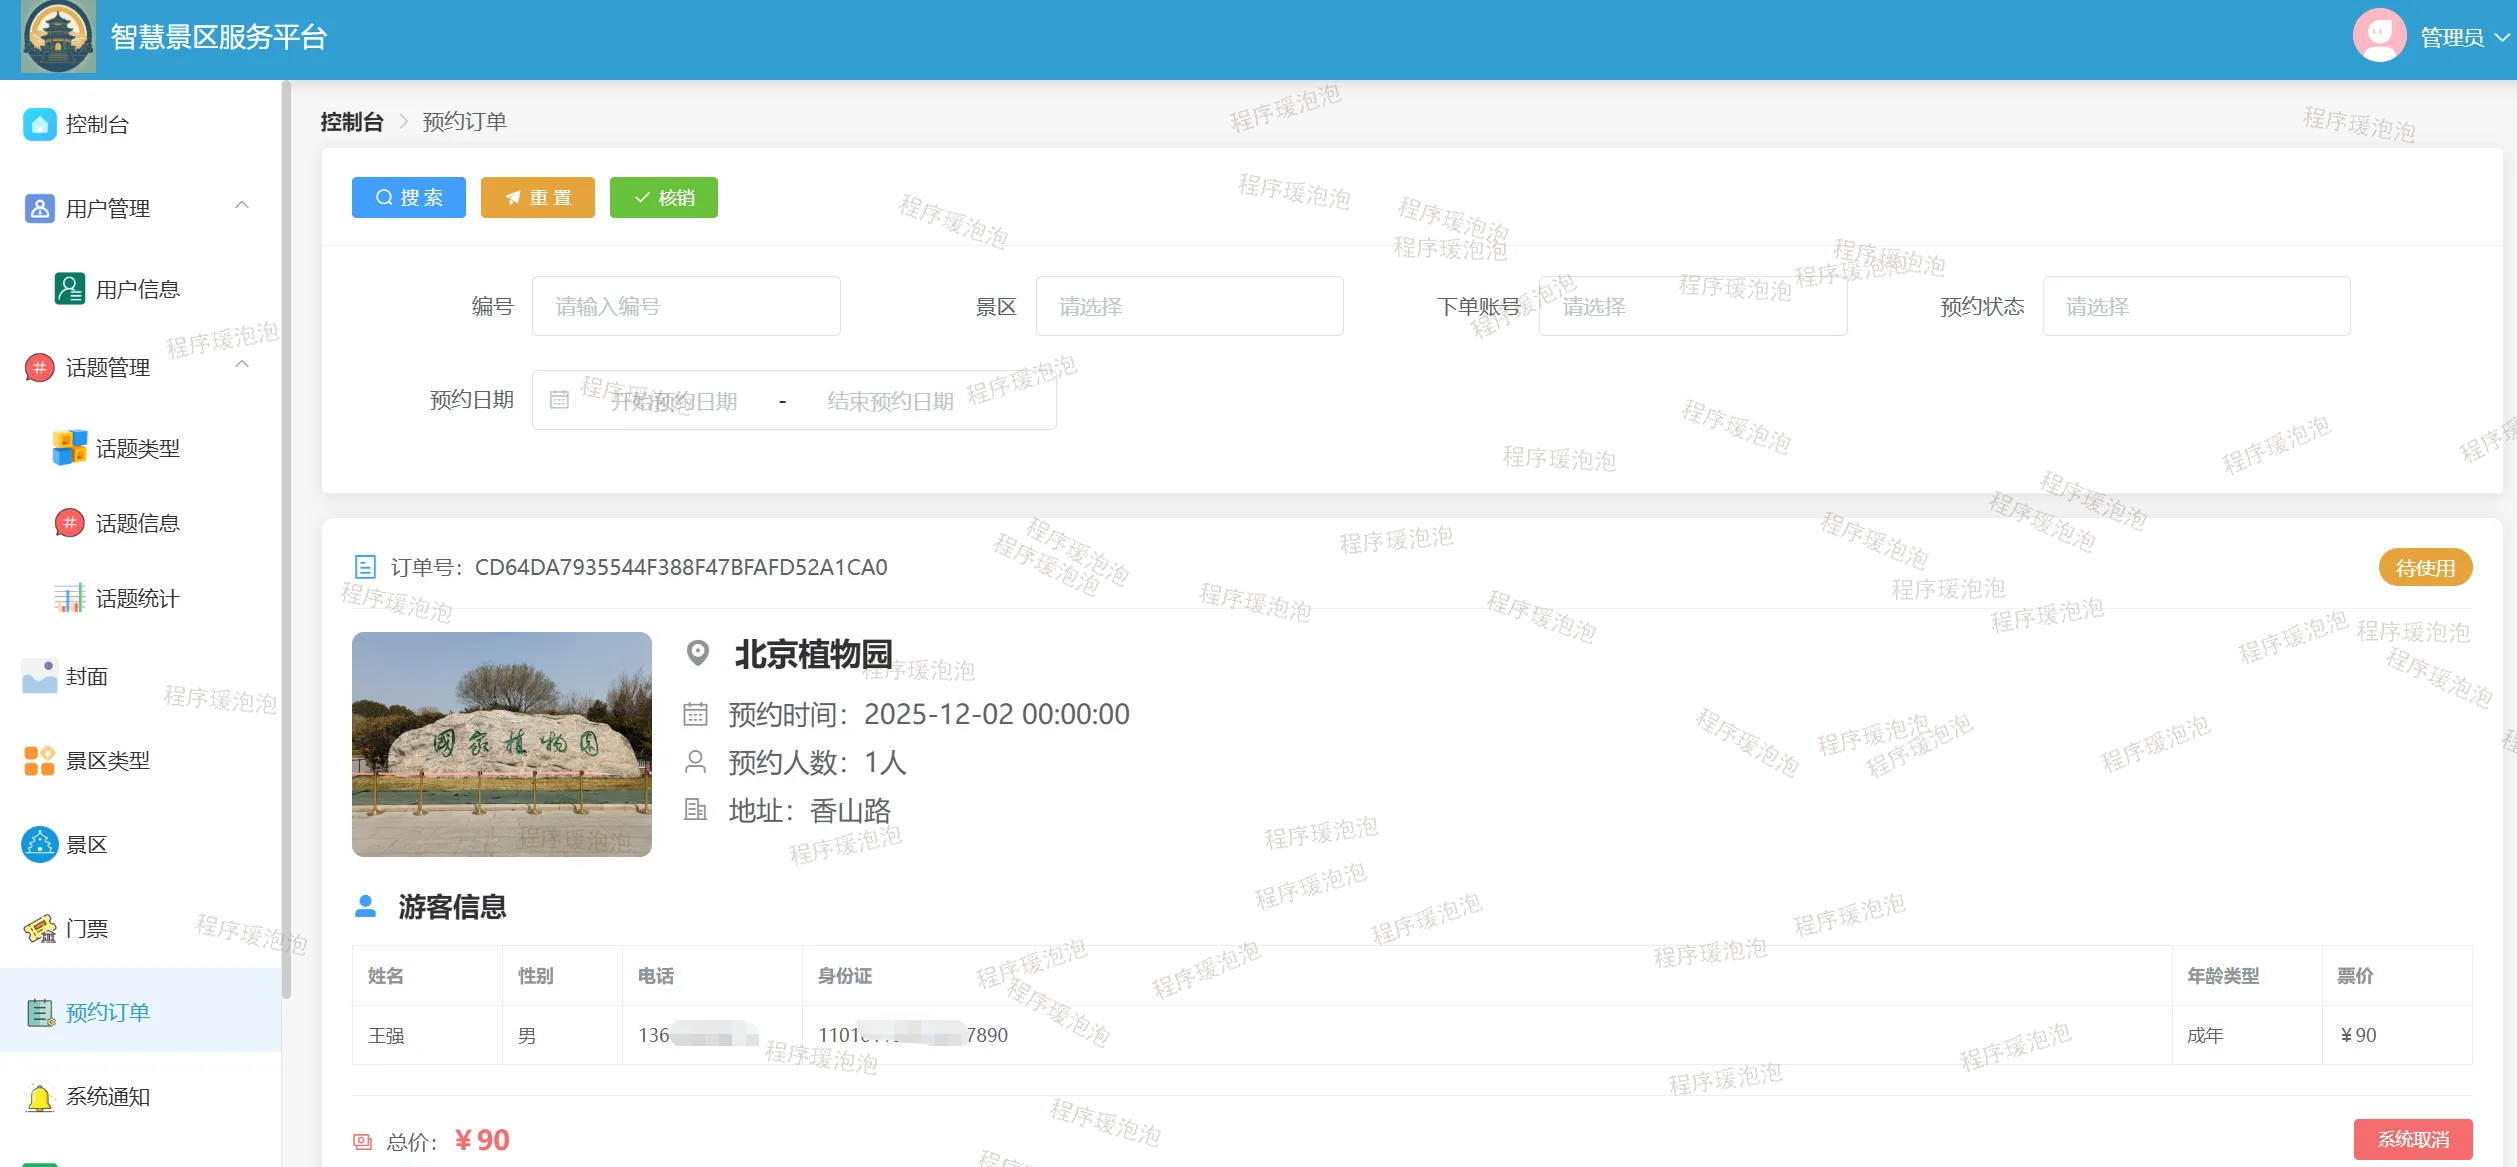Click the 系统通知 bell icon
2517x1167 pixels.
click(x=39, y=1097)
